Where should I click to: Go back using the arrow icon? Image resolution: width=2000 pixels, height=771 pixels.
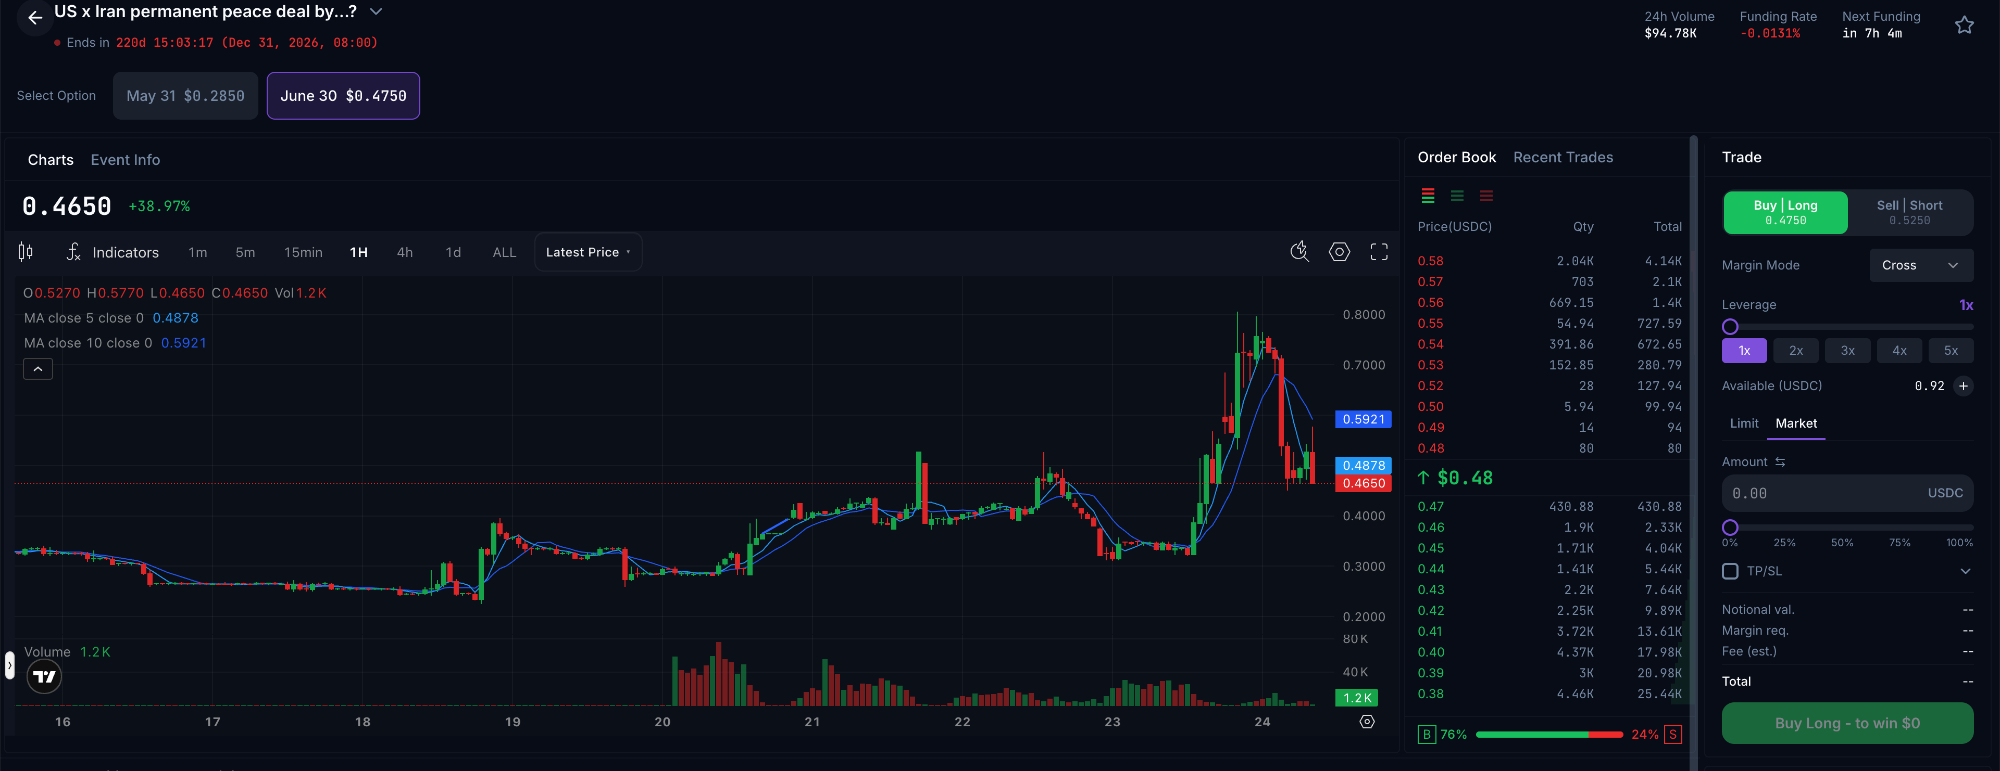[35, 17]
